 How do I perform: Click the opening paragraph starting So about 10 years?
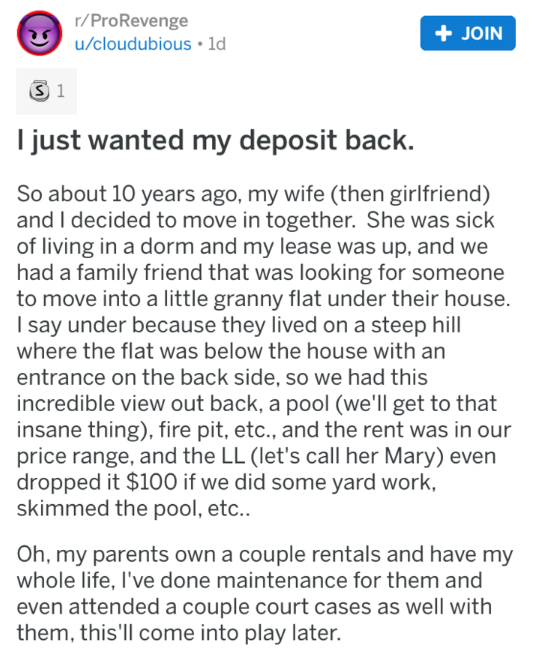(x=264, y=351)
